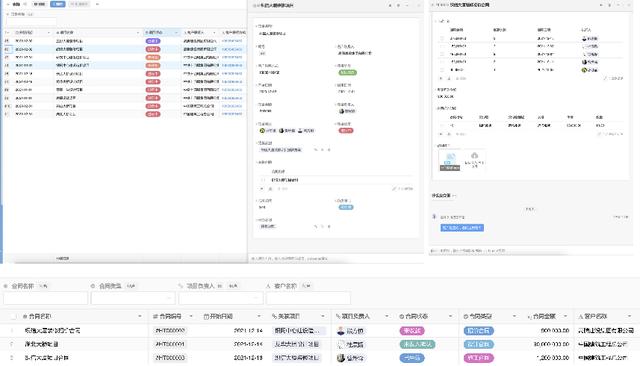Open operator badge next to 合同名称 filter label
Screen dimensions: 640x366
click(x=43, y=286)
